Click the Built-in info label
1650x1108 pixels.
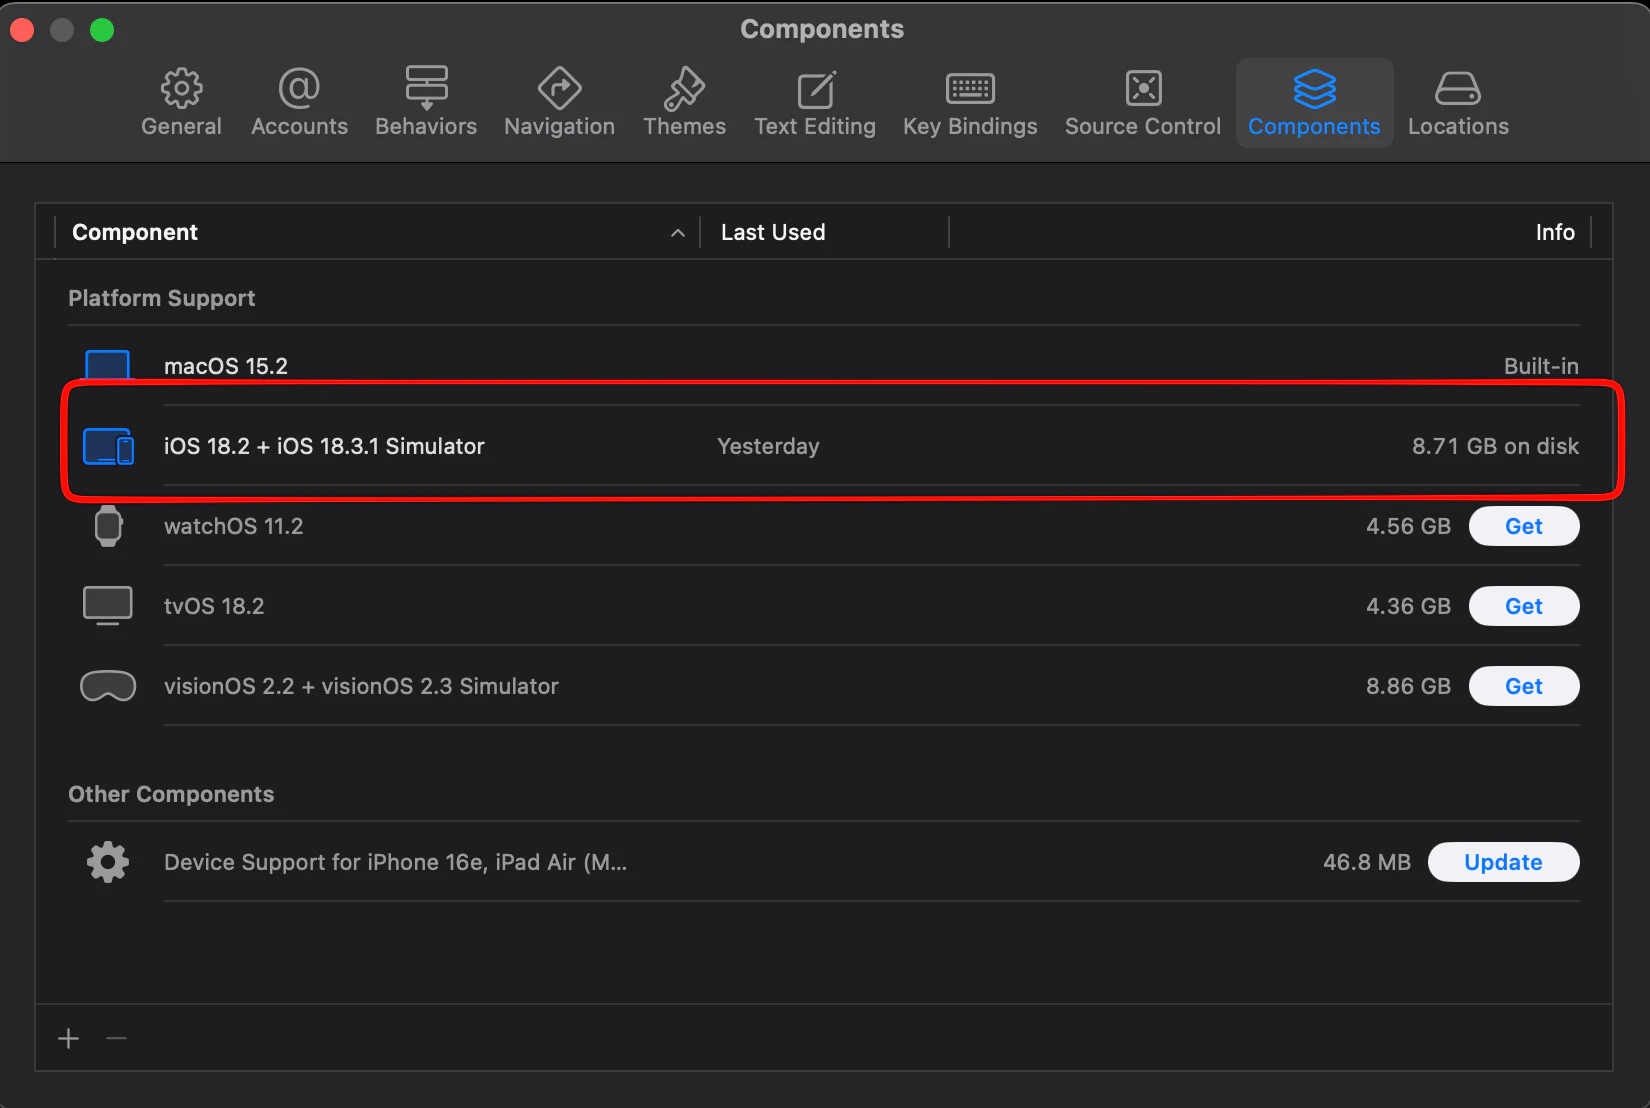[x=1541, y=366]
